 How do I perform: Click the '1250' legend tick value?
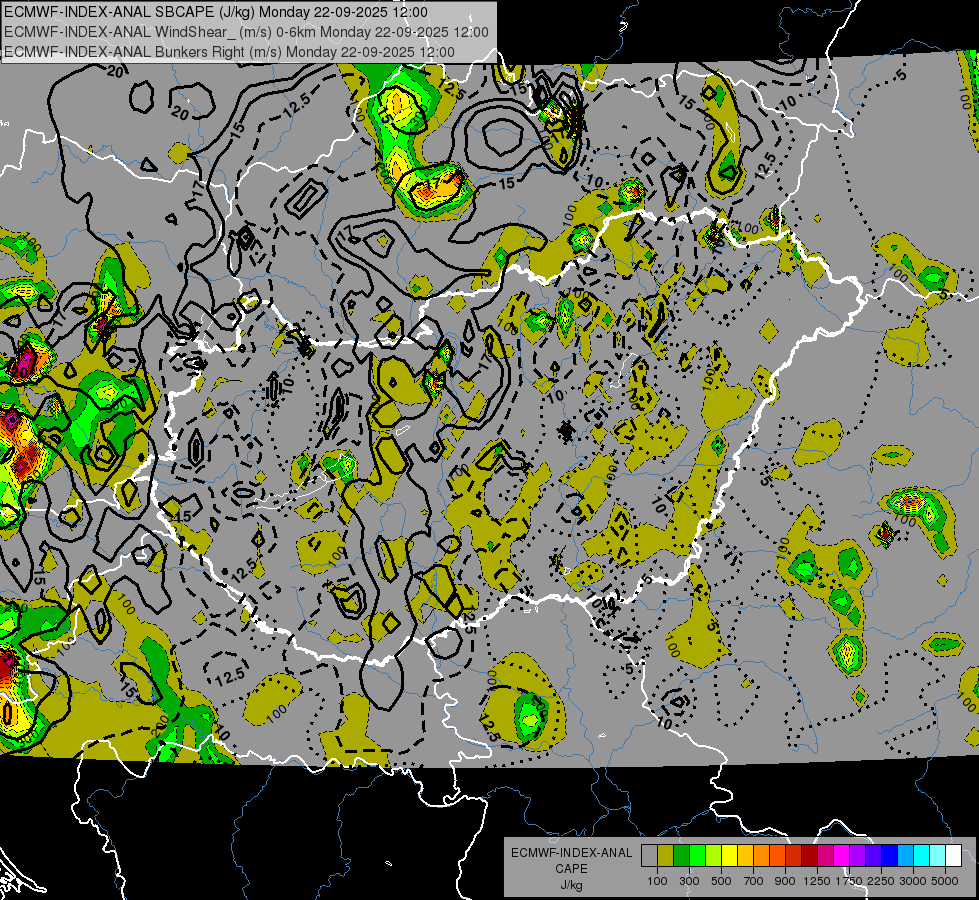pos(817,881)
